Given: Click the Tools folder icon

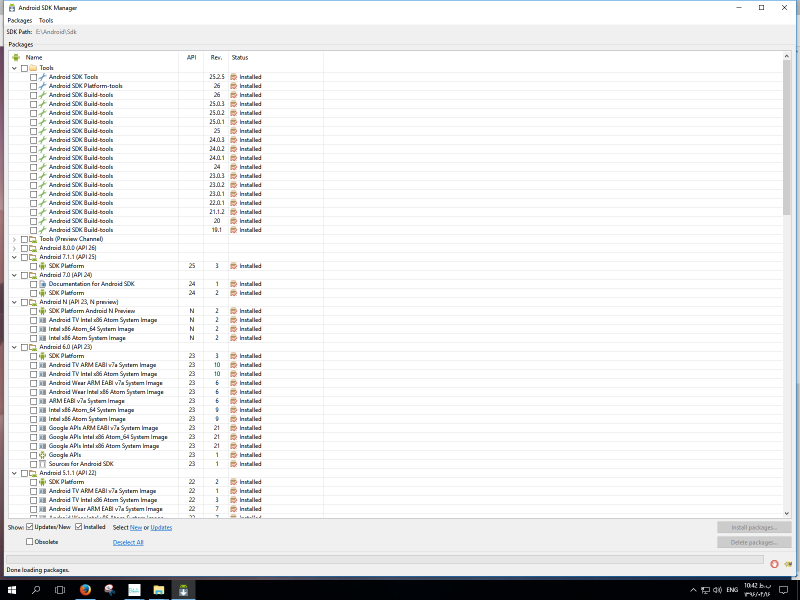Looking at the screenshot, I should [x=33, y=68].
